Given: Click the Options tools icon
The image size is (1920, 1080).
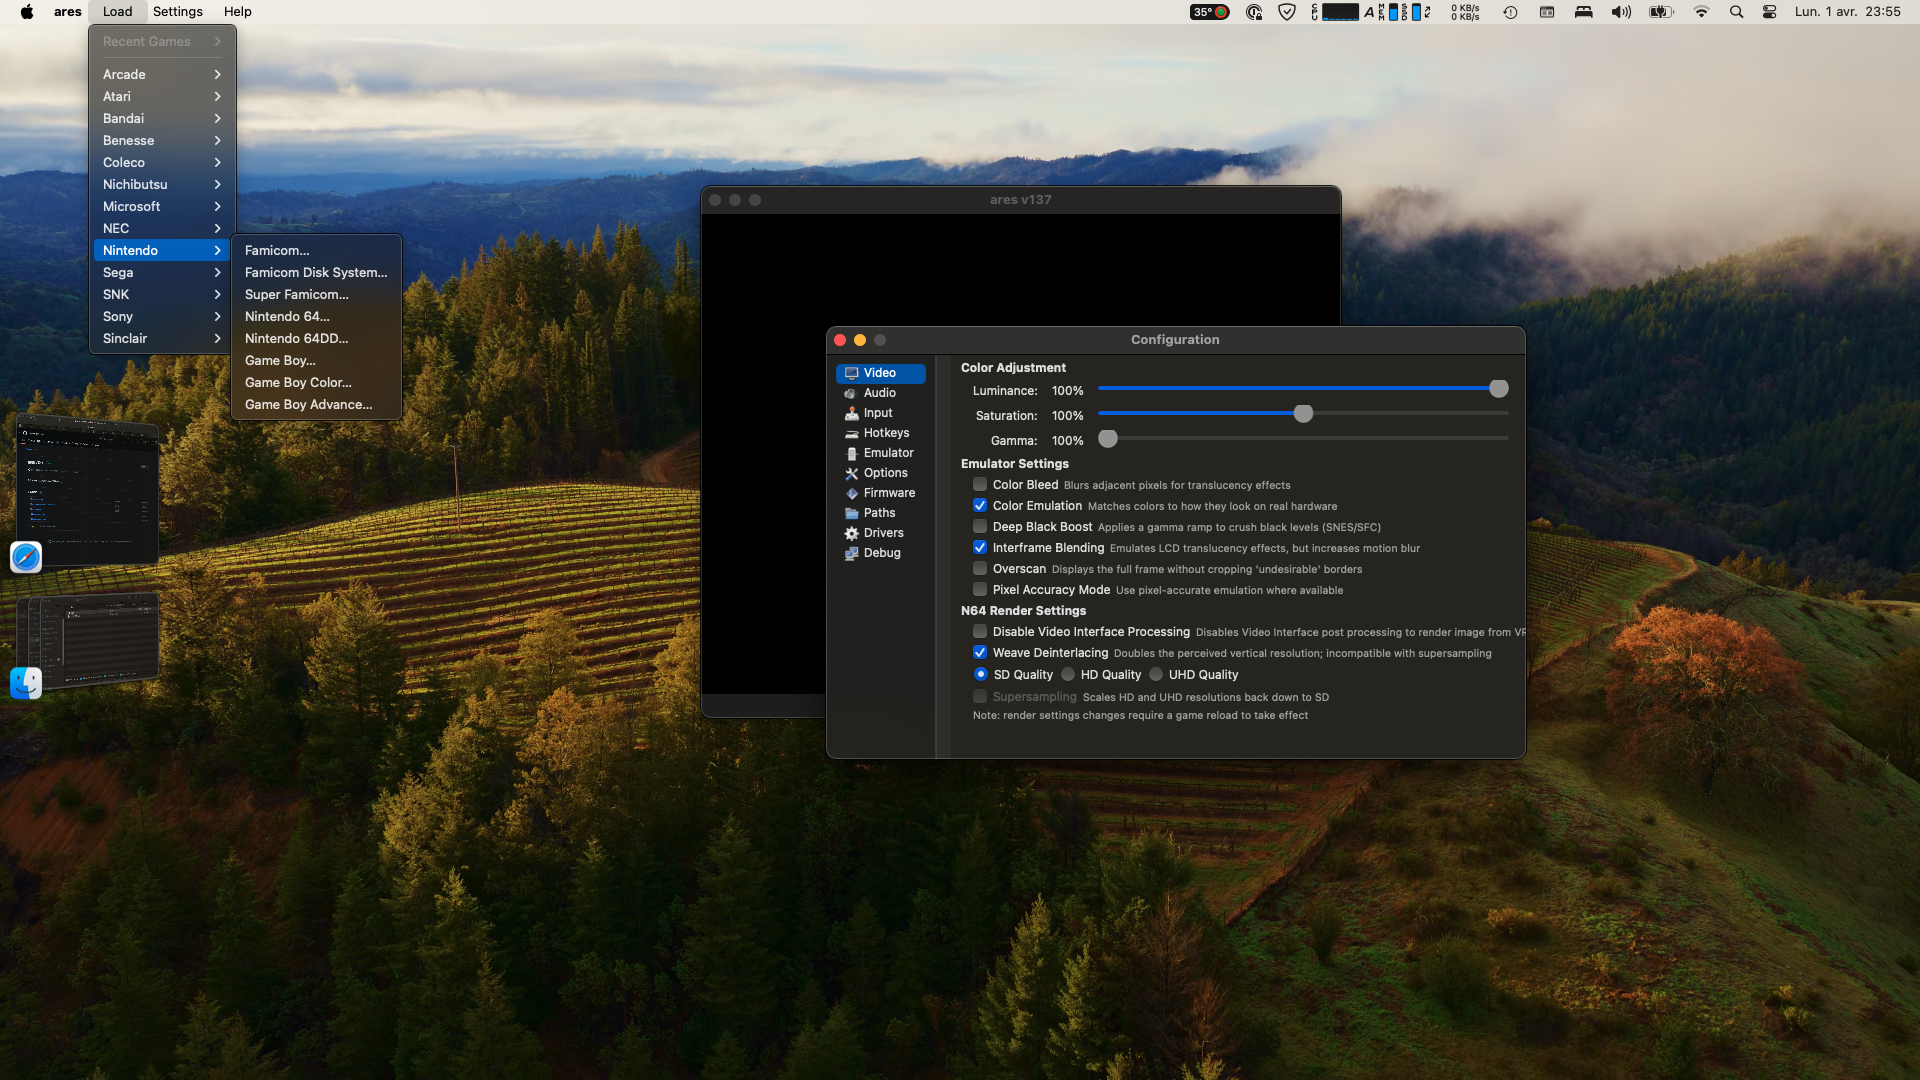Looking at the screenshot, I should pos(851,473).
